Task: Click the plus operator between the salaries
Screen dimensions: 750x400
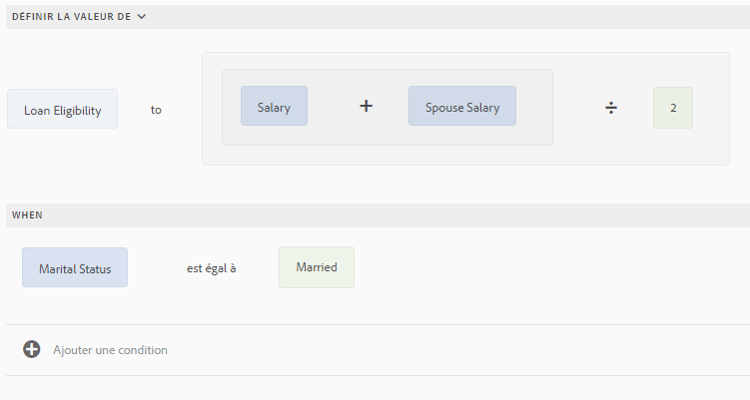Action: (x=366, y=106)
